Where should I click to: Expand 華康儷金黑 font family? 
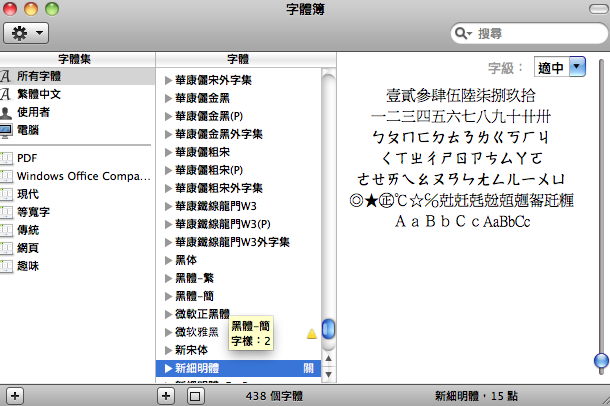(x=168, y=98)
